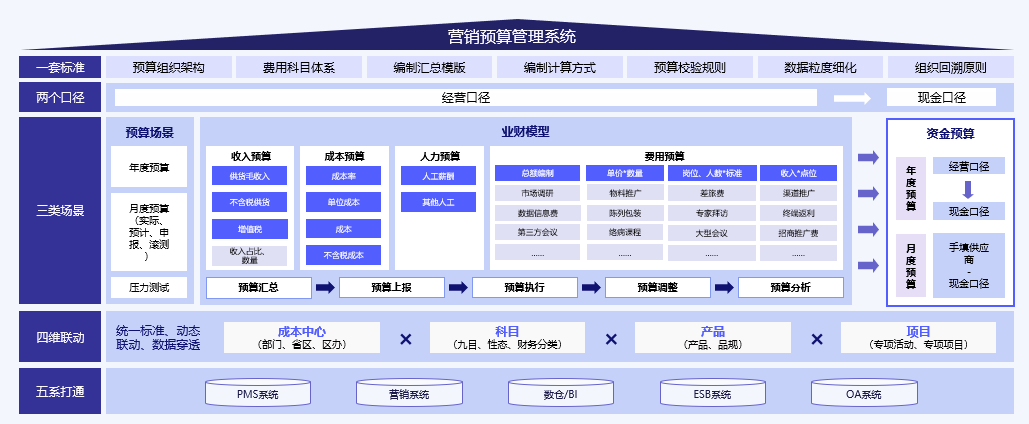Click the × between 成本中心 and 科目
The width and height of the screenshot is (1029, 424).
coord(406,339)
